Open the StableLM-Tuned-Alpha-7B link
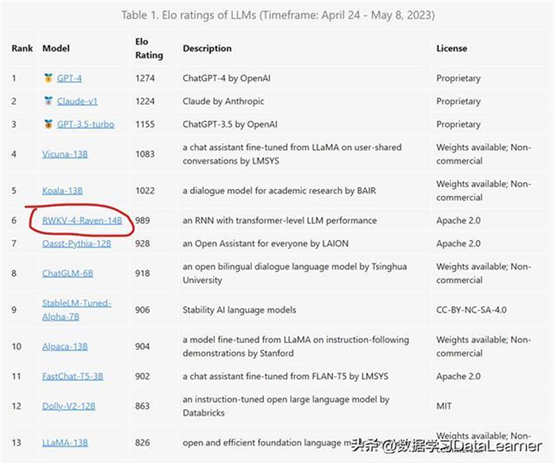 [x=76, y=310]
